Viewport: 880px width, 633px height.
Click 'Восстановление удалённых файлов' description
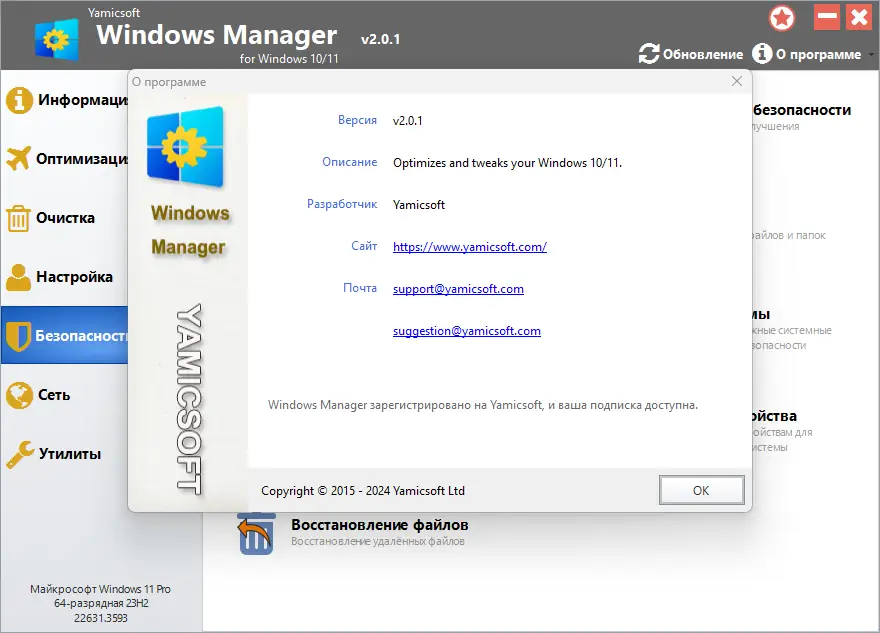click(x=378, y=542)
